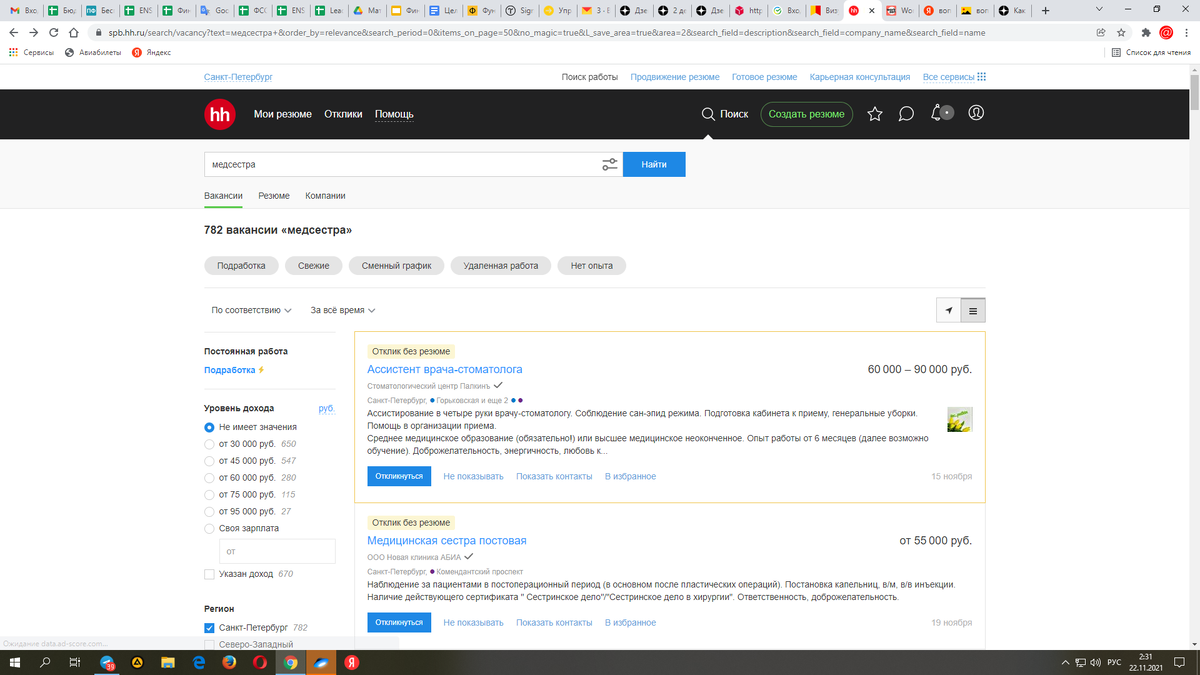Viewport: 1200px width, 675px height.
Task: Add Медицинская сестра постовая to favorites
Action: tap(630, 623)
